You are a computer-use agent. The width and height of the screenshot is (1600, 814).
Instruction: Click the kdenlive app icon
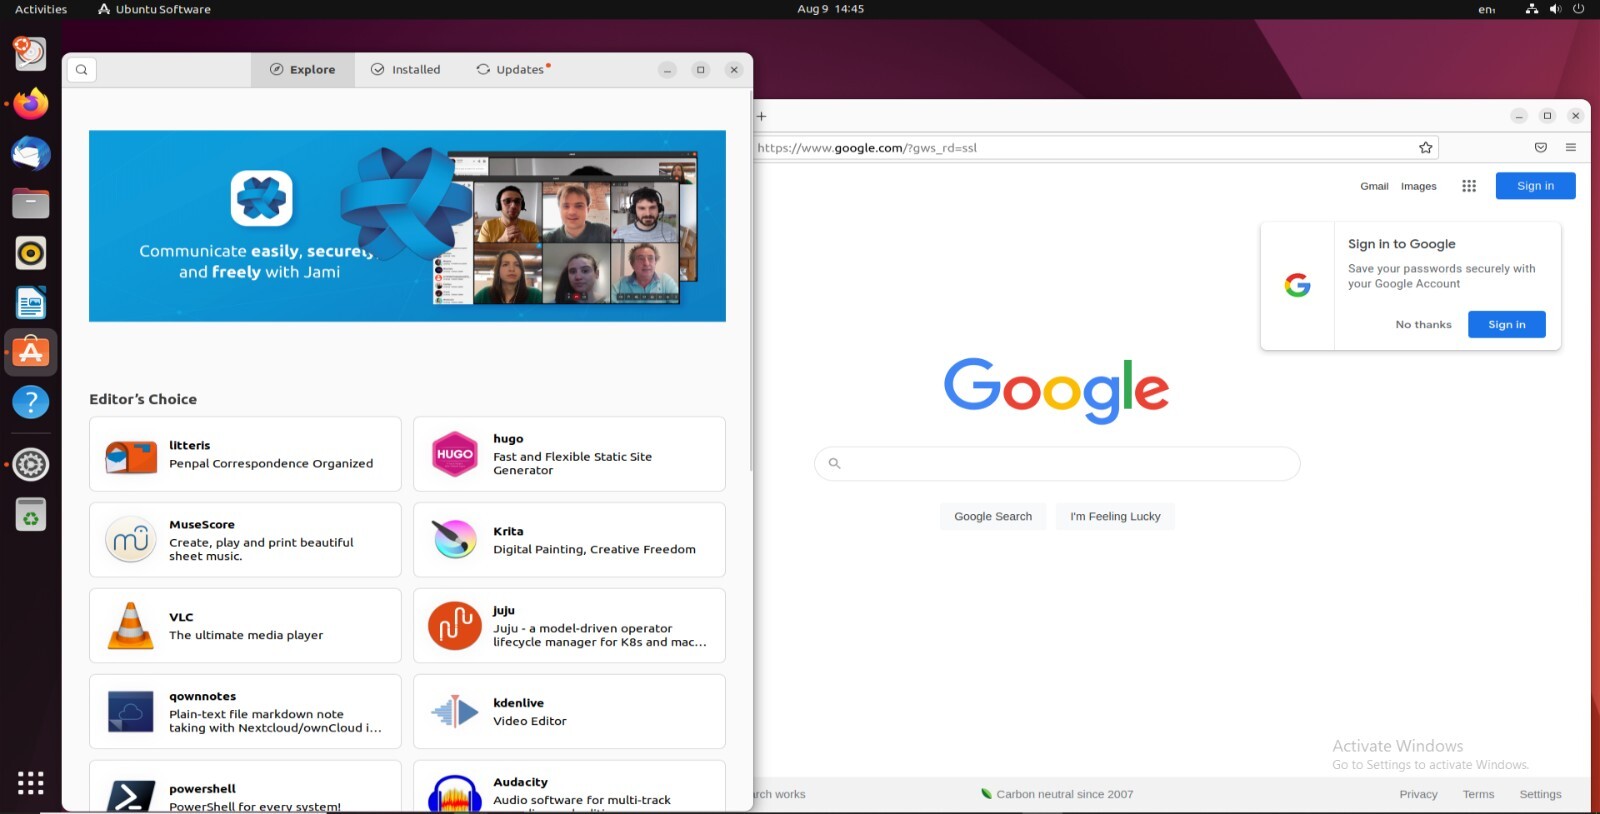454,712
